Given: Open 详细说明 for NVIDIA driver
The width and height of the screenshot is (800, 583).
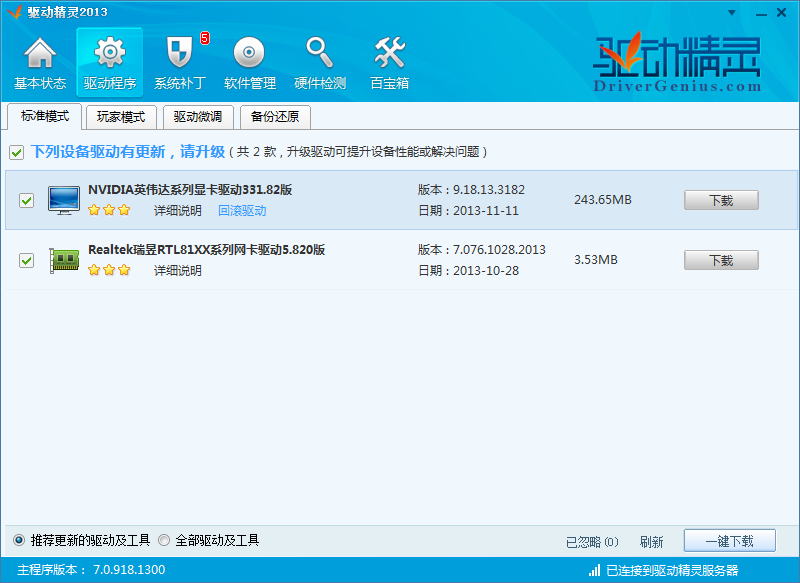Looking at the screenshot, I should click(178, 211).
